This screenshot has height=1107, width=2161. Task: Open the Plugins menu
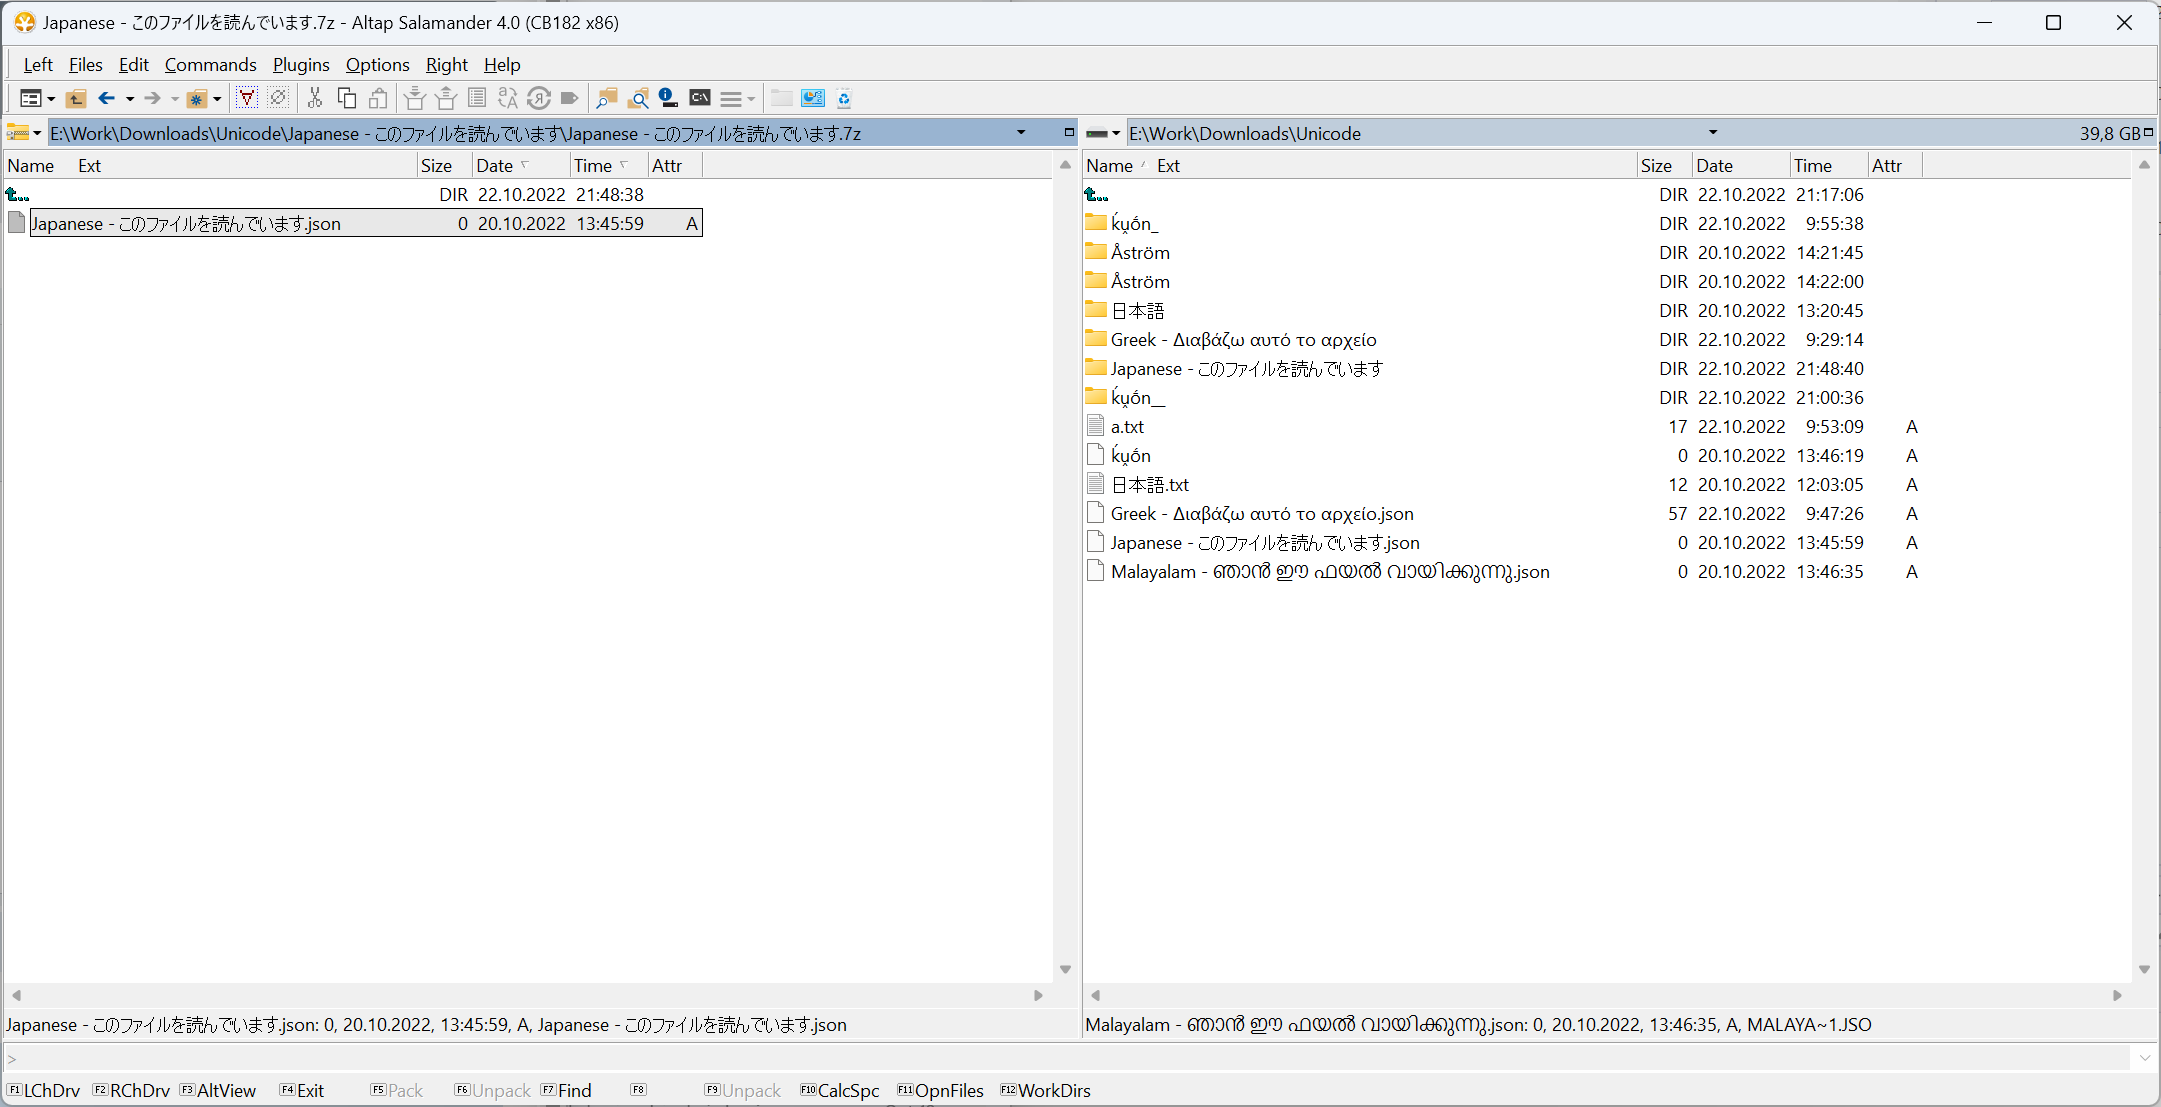[300, 65]
